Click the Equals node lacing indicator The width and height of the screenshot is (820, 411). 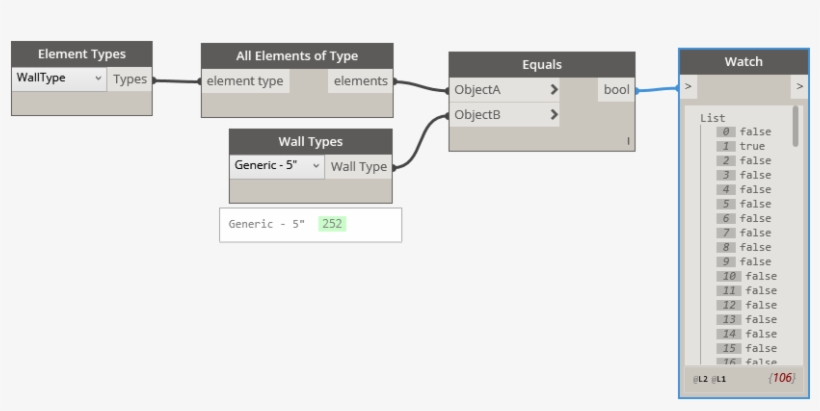tap(628, 141)
